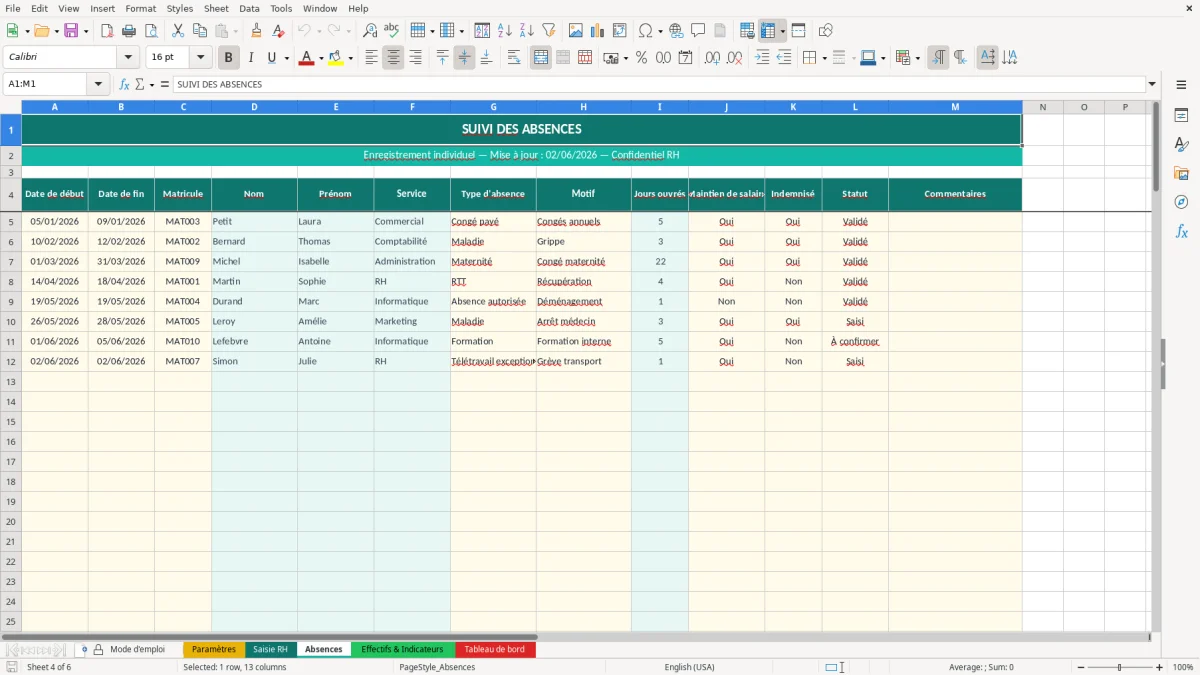Open the Data menu
Screen dimensions: 1200x675
pyautogui.click(x=249, y=8)
